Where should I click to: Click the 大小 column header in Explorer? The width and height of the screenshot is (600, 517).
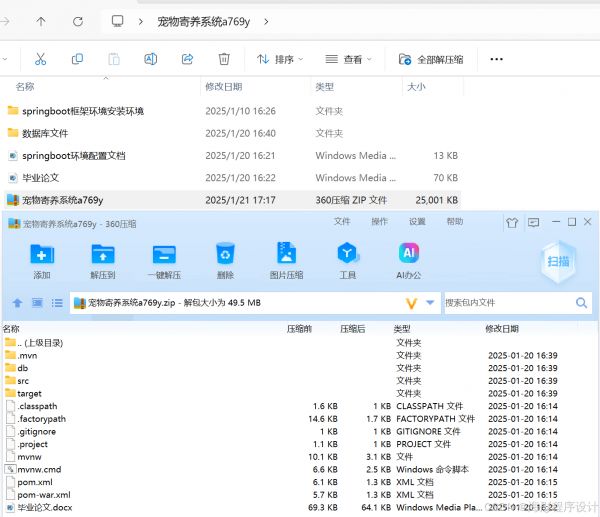coord(416,87)
